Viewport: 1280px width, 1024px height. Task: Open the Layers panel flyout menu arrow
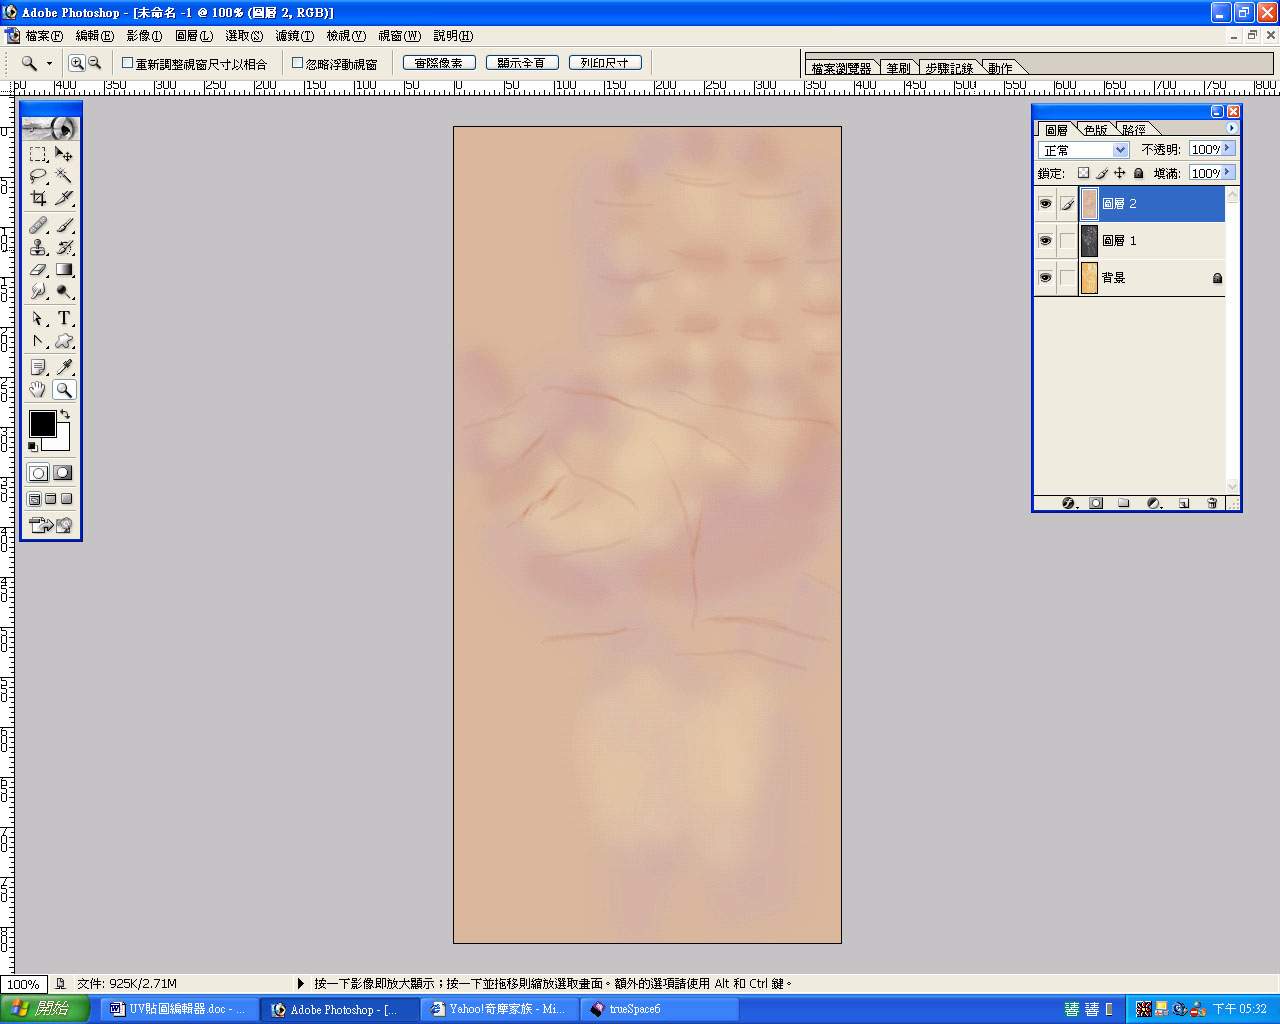tap(1231, 128)
